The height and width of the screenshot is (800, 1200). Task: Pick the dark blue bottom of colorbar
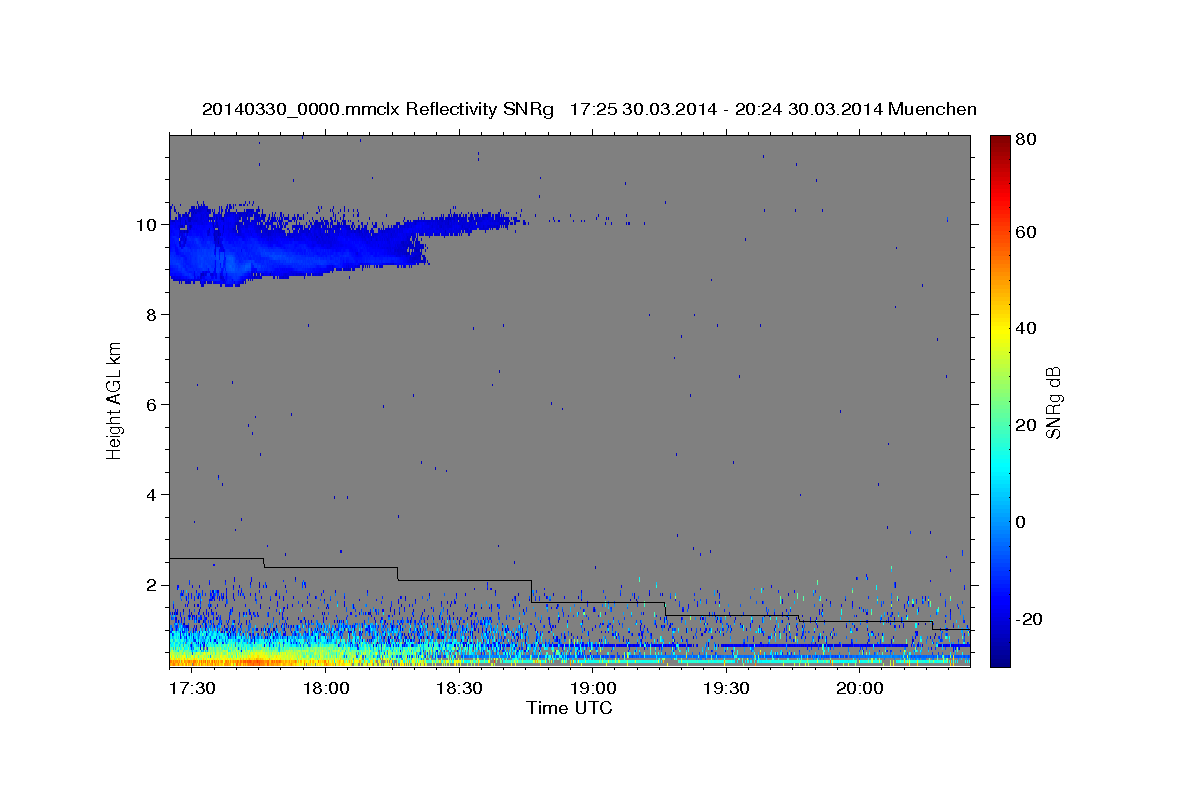point(999,658)
